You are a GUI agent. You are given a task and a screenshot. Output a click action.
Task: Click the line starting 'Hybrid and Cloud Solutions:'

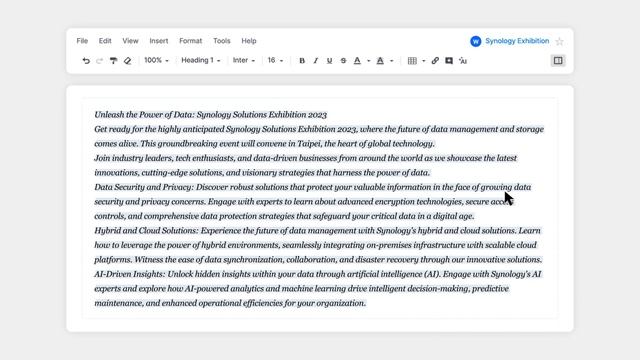[318, 231]
